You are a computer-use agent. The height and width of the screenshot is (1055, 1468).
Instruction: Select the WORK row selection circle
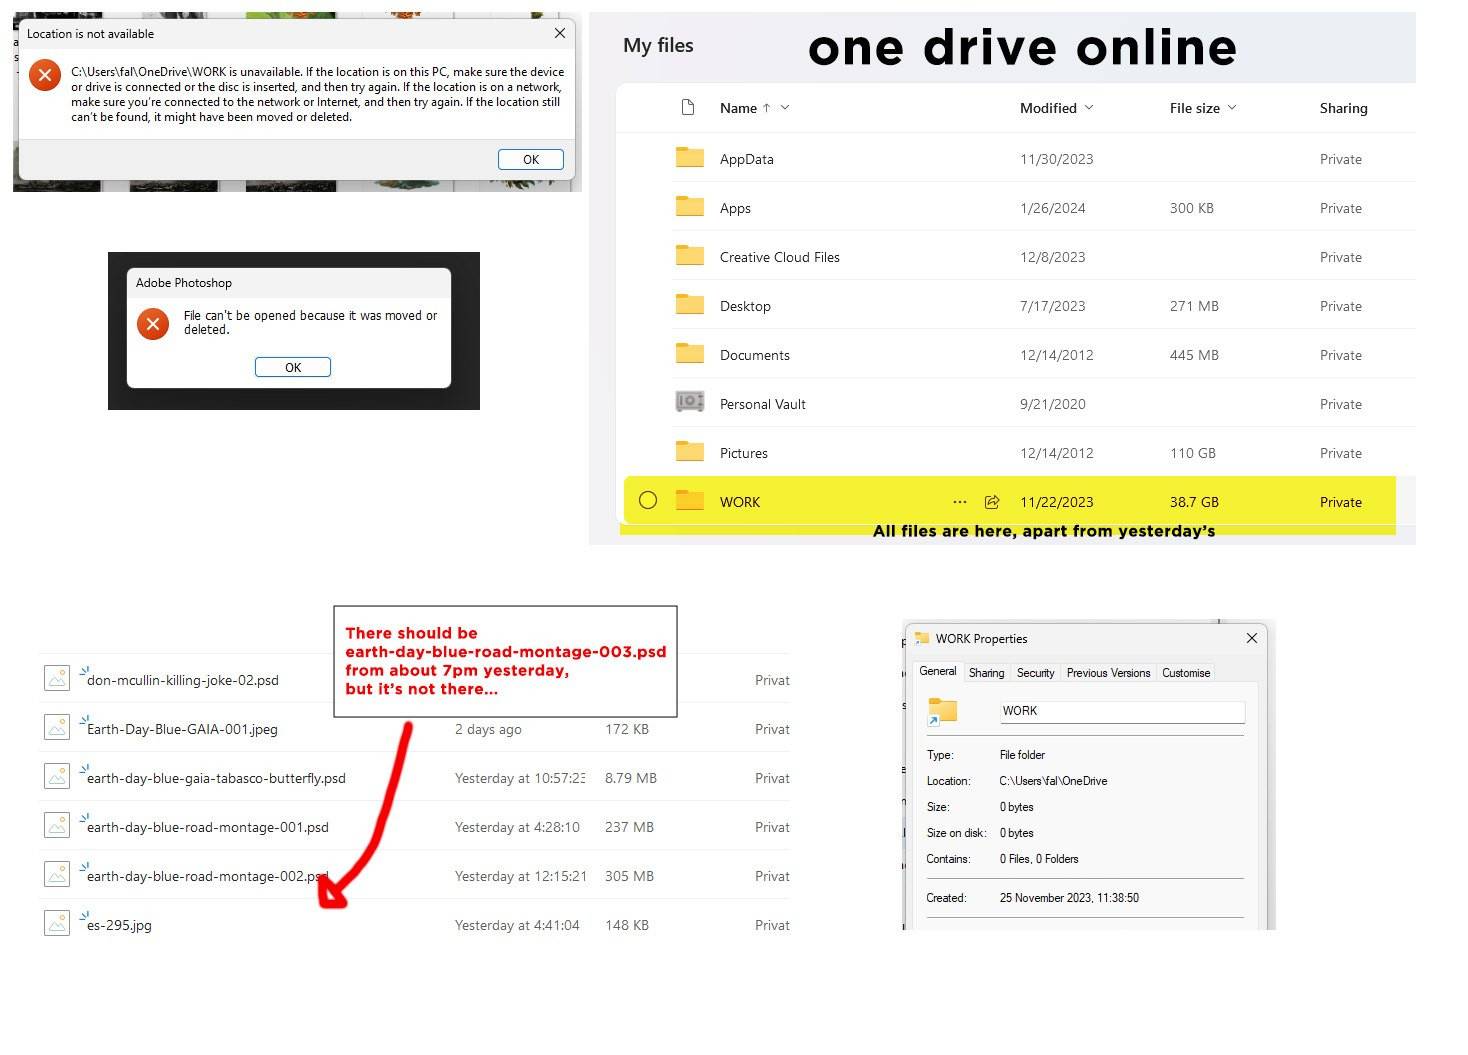click(x=648, y=500)
